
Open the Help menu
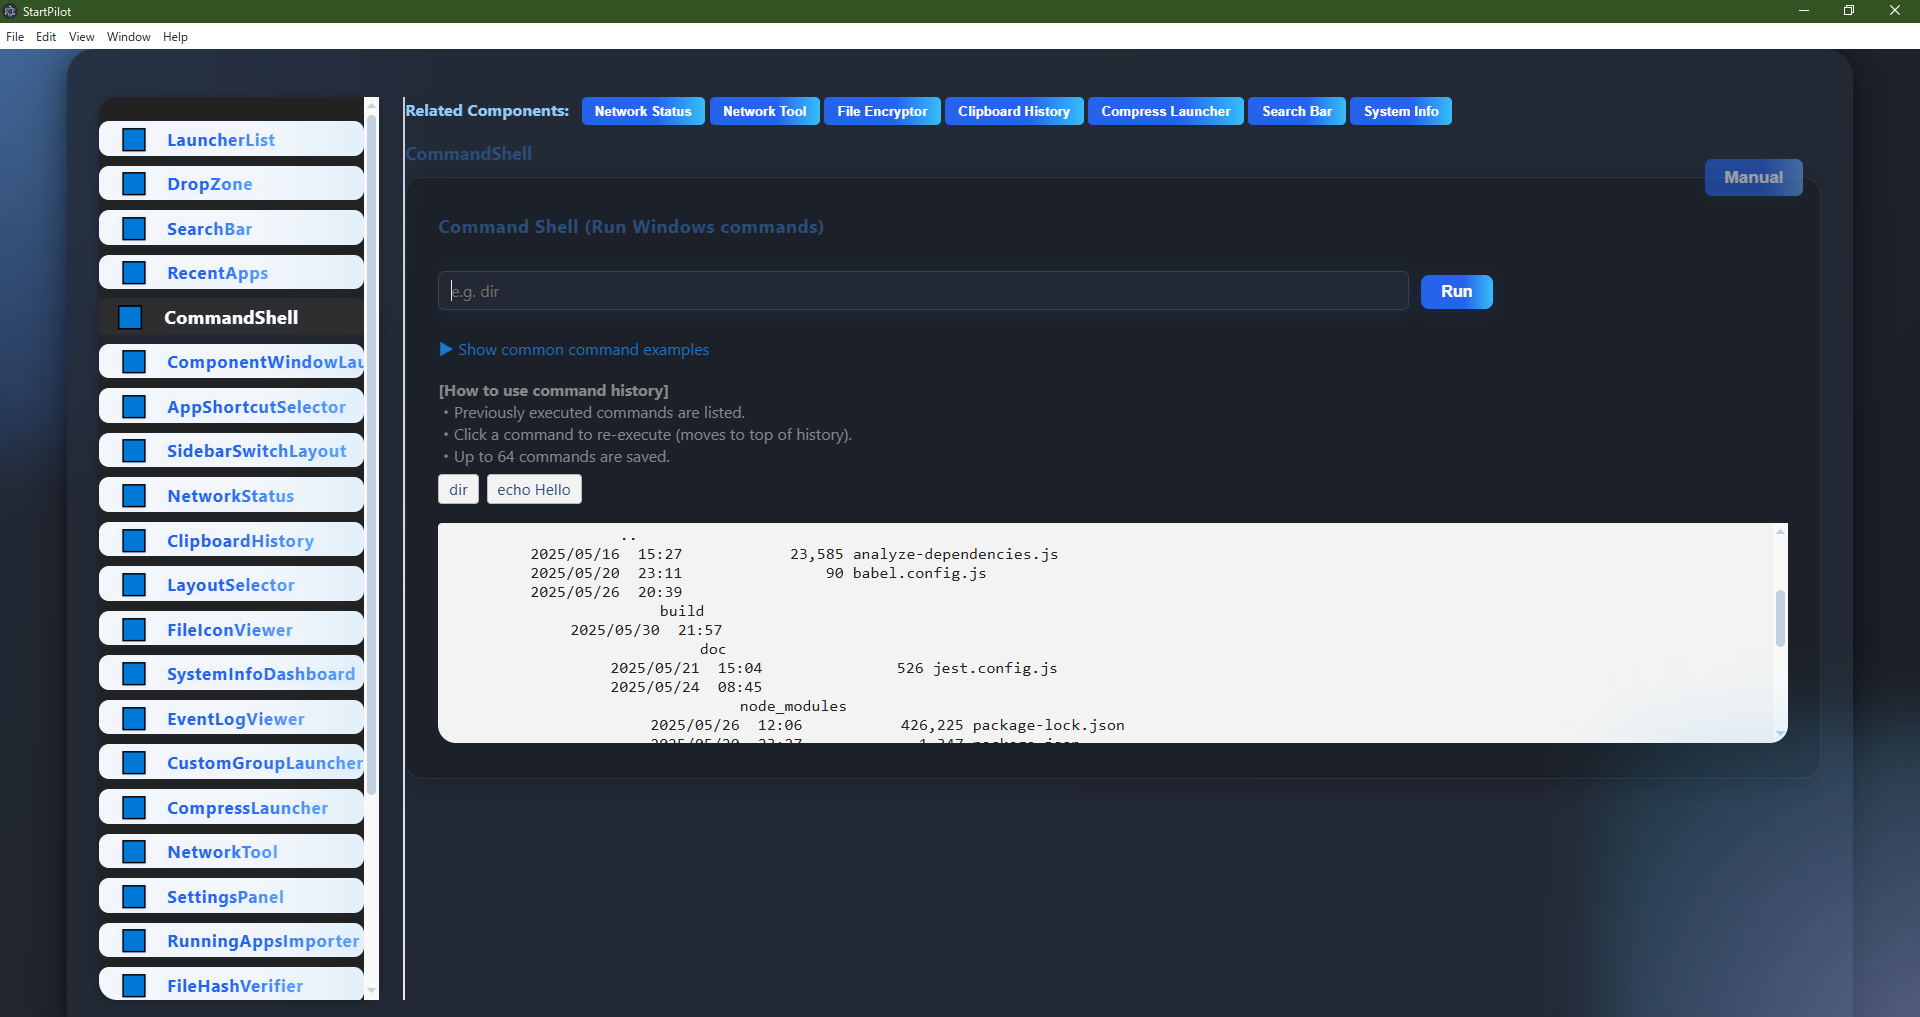(175, 37)
